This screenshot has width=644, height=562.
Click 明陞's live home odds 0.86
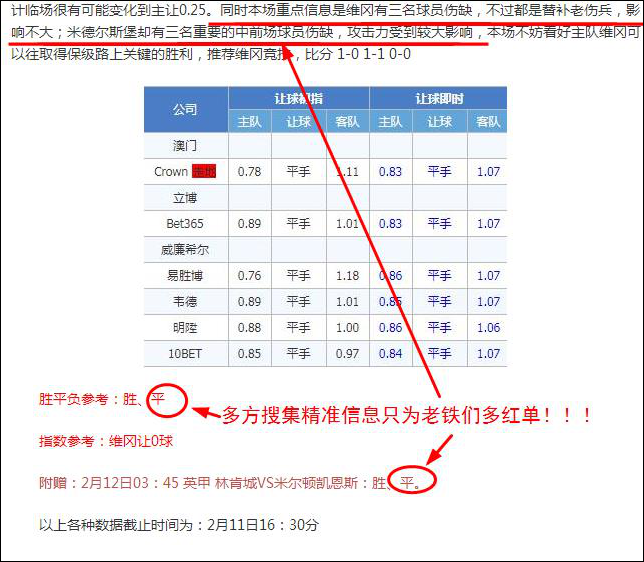(x=390, y=327)
